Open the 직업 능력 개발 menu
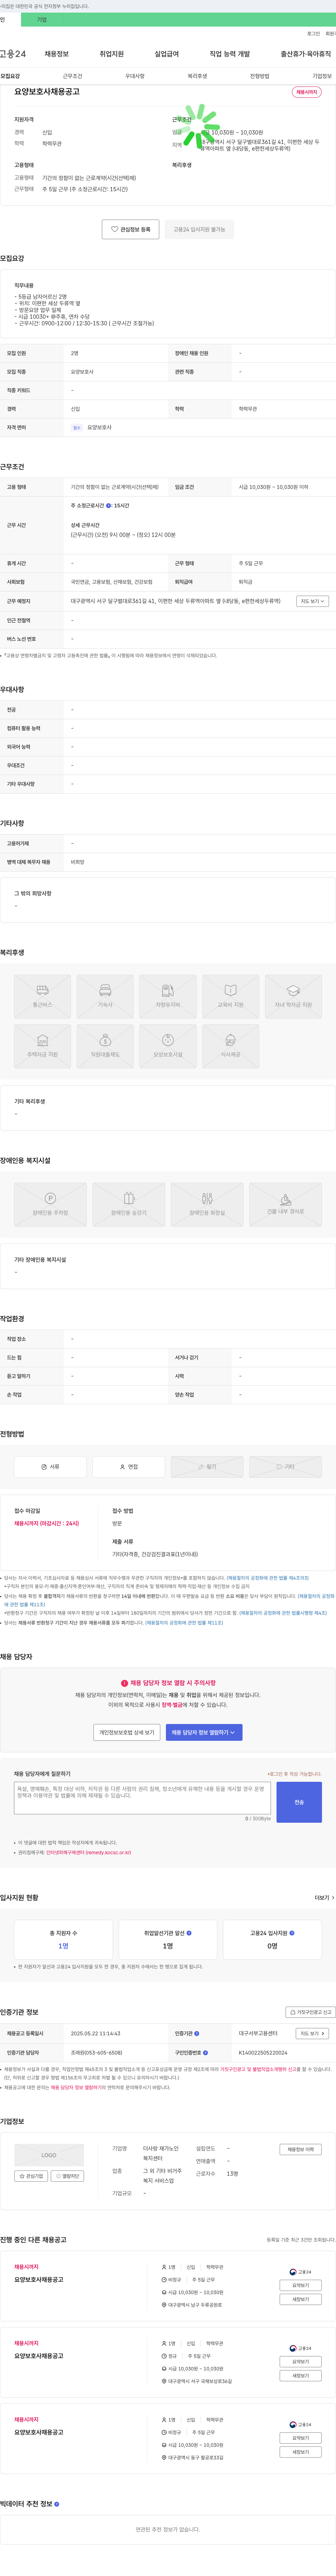 [230, 54]
